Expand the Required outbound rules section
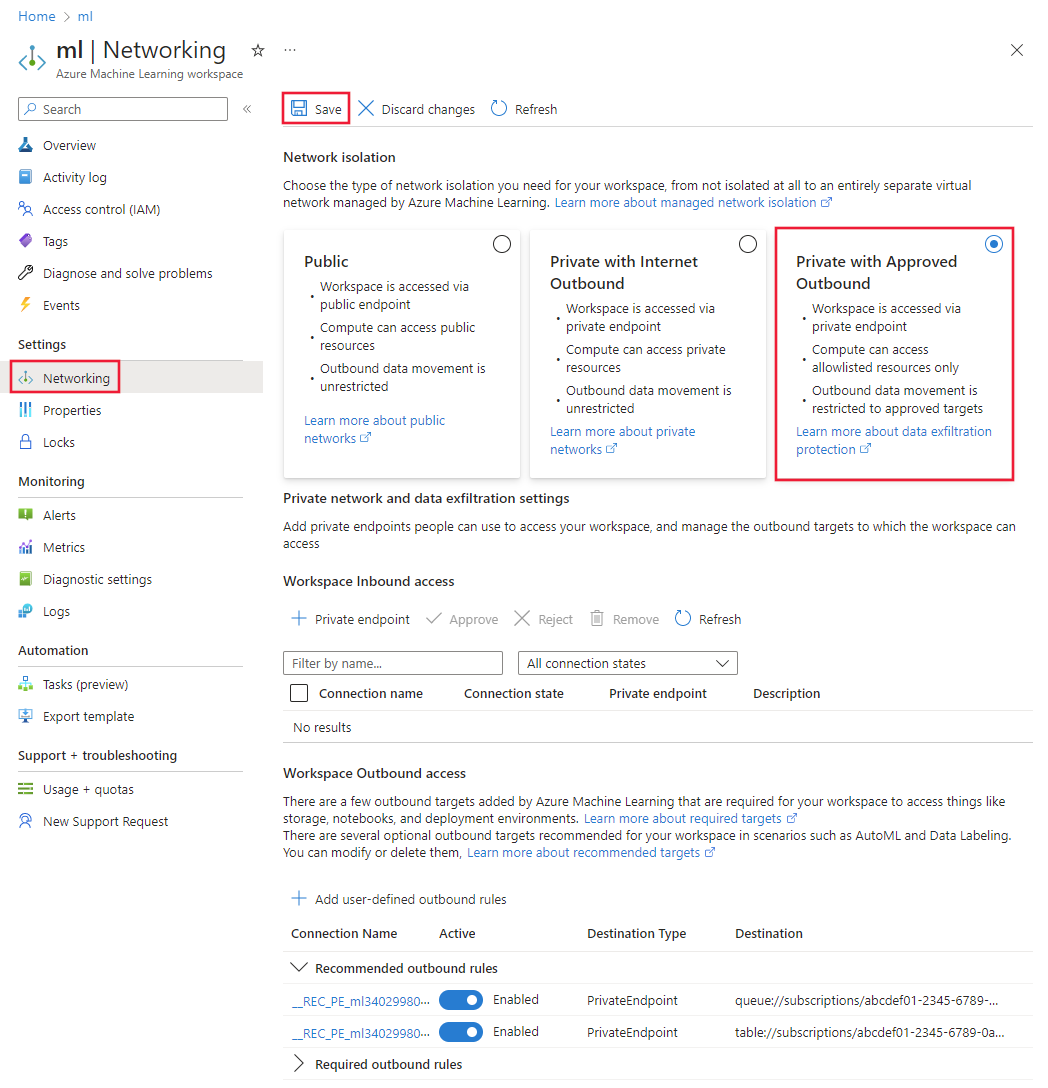This screenshot has height=1088, width=1048. pos(298,1064)
